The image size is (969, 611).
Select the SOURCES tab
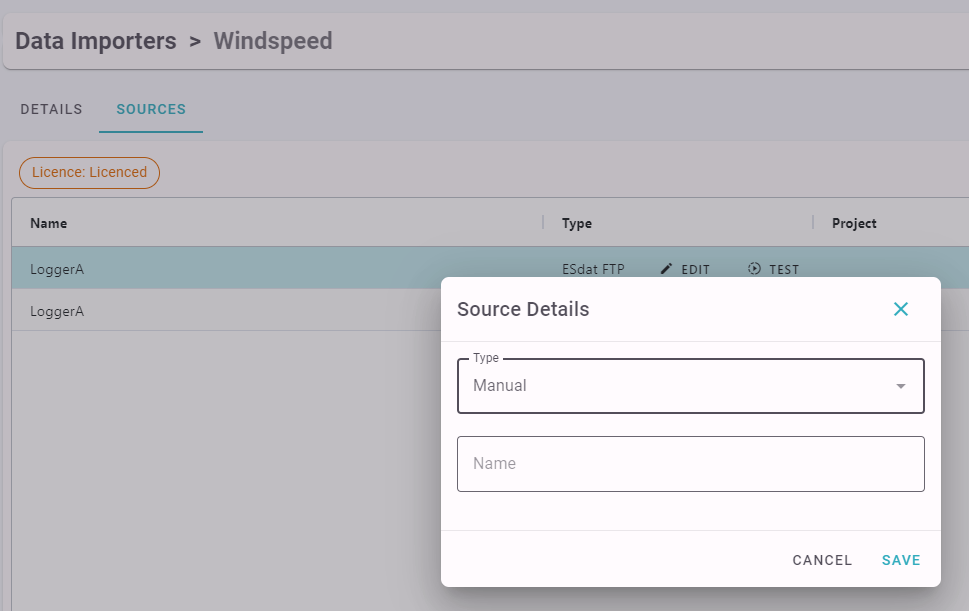(x=151, y=109)
